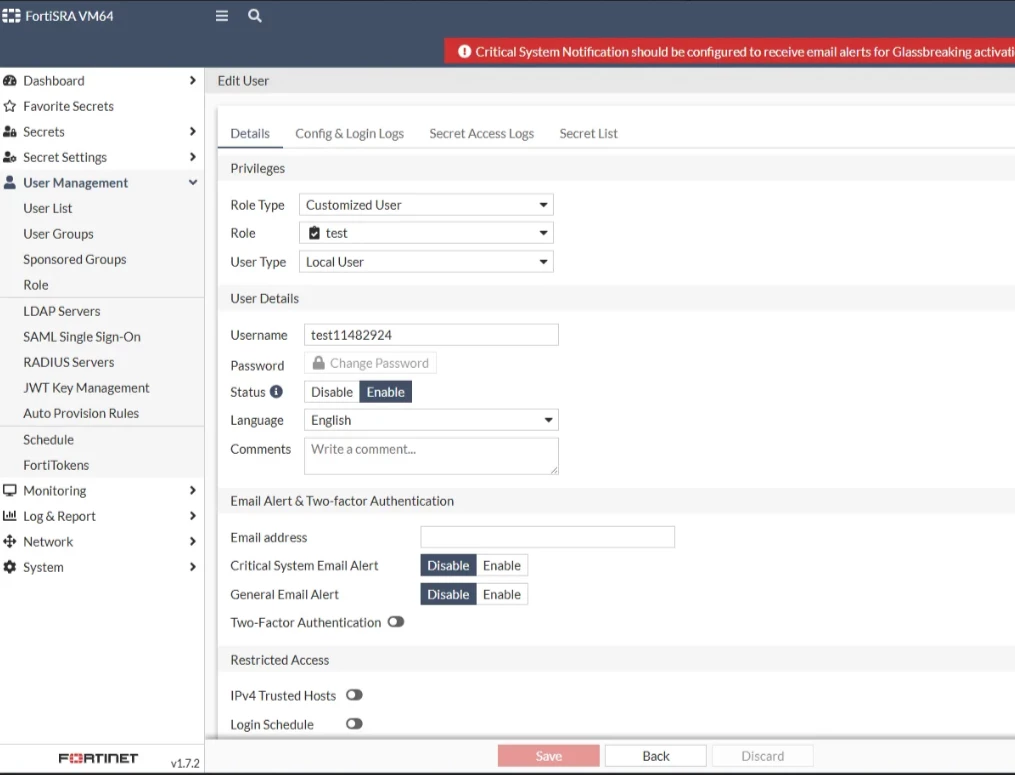The height and width of the screenshot is (775, 1015).
Task: Open the Role dropdown
Action: (x=426, y=233)
